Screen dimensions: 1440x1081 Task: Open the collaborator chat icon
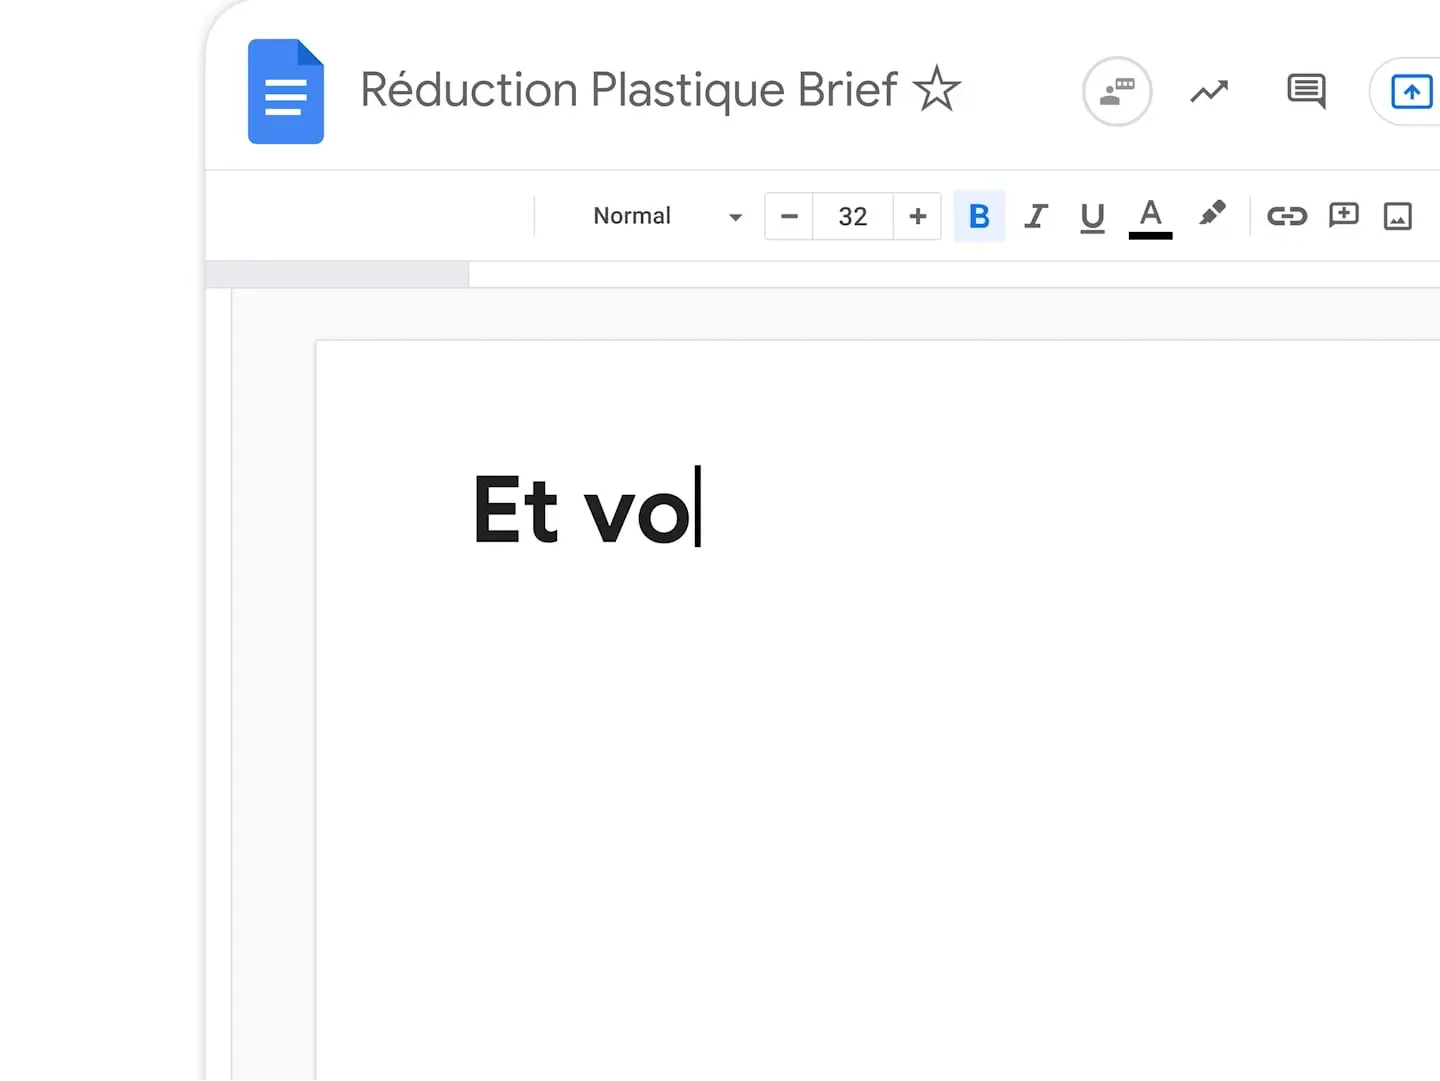(x=1117, y=92)
